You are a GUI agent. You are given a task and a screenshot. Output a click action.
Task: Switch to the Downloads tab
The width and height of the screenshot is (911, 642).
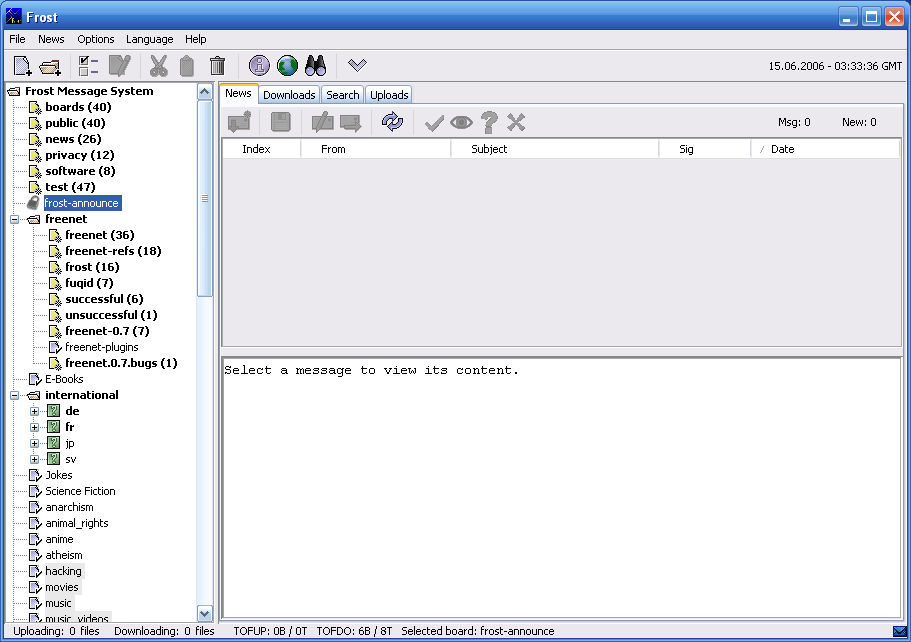point(289,95)
